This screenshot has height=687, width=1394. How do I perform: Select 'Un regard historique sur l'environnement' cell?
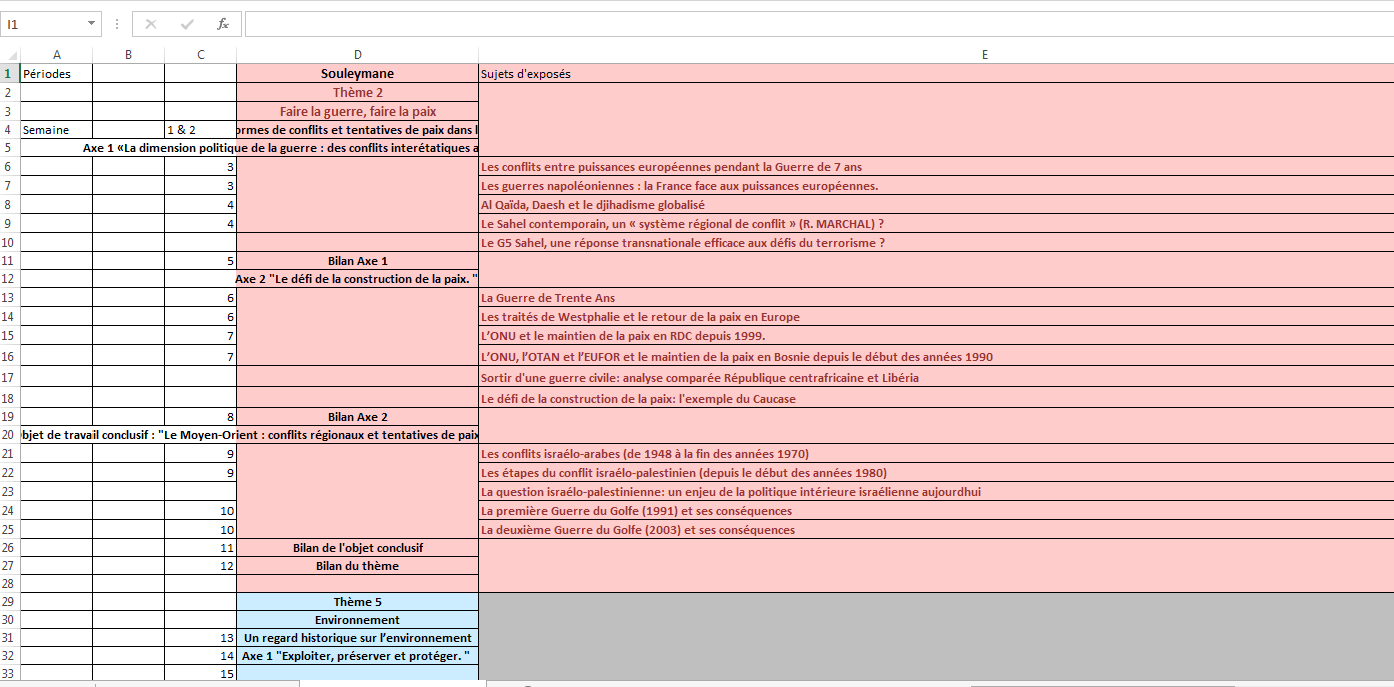358,638
